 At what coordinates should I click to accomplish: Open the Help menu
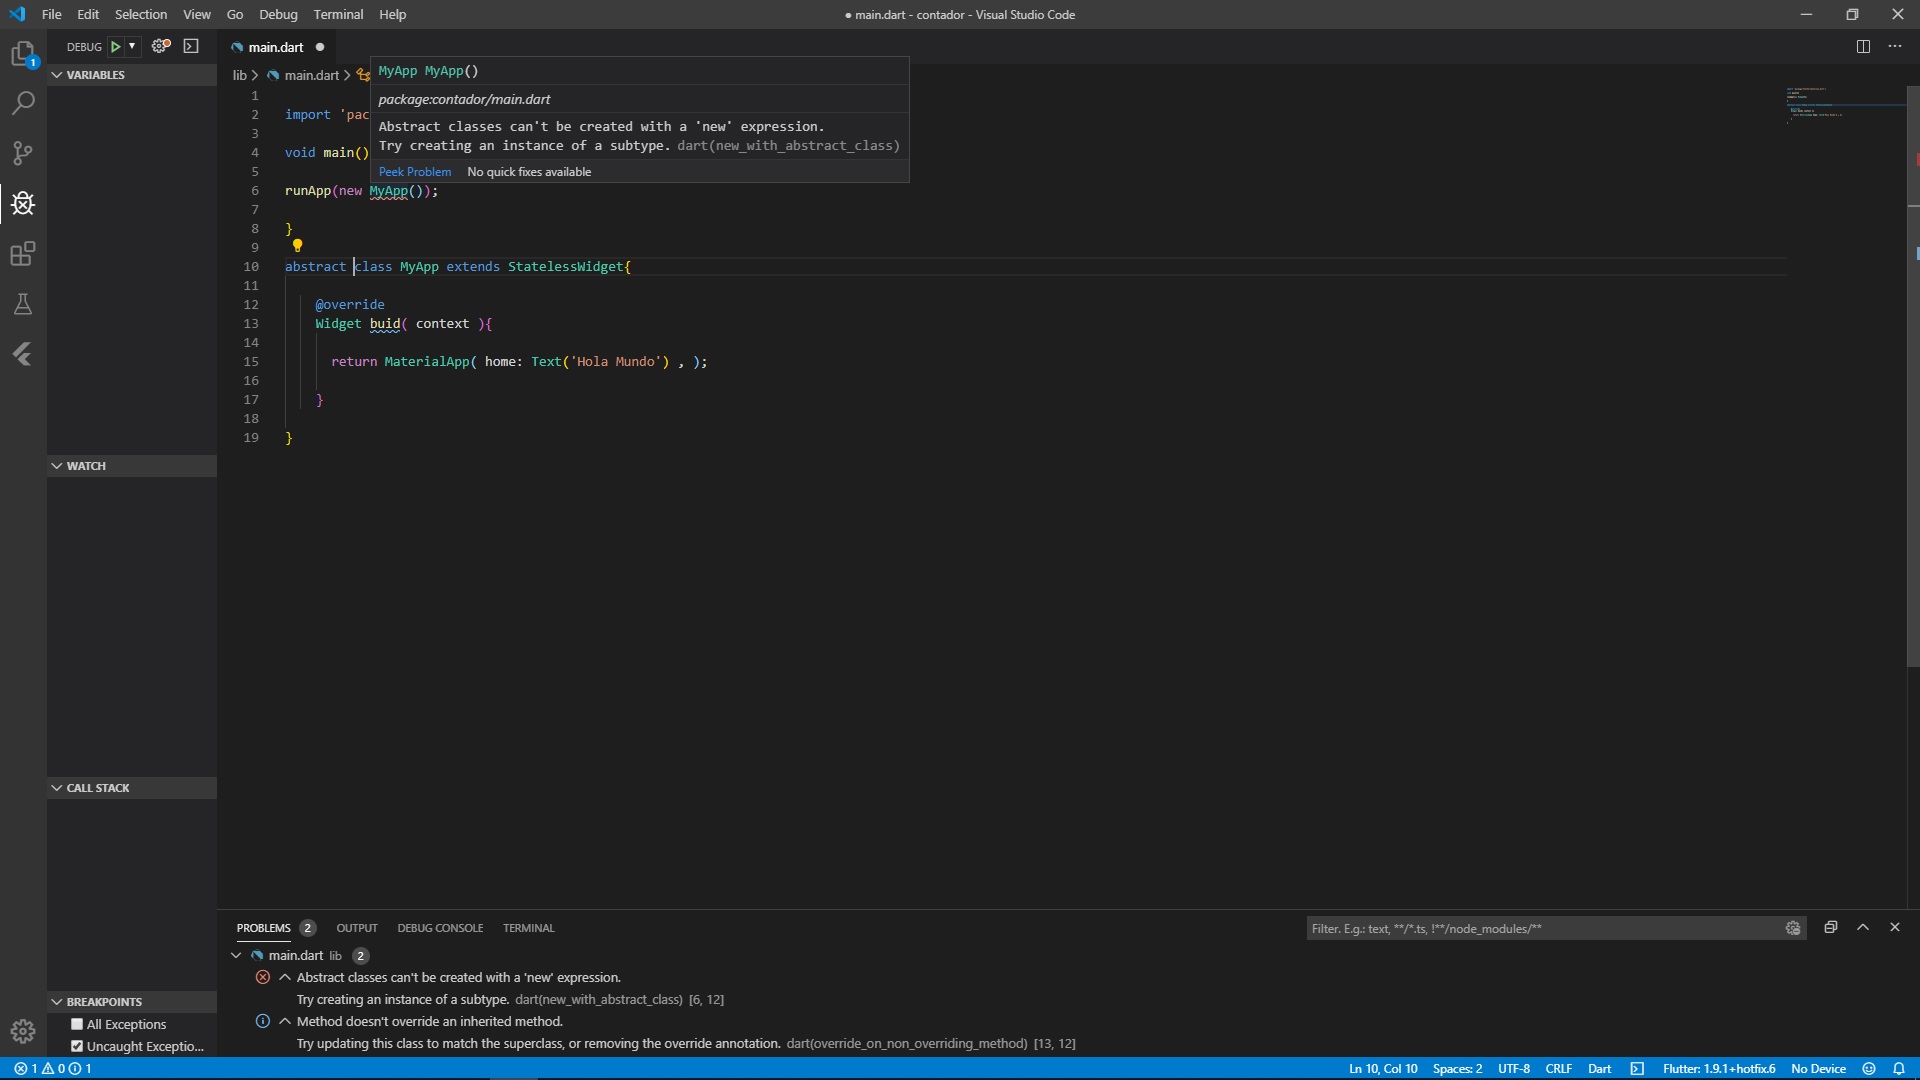(393, 14)
